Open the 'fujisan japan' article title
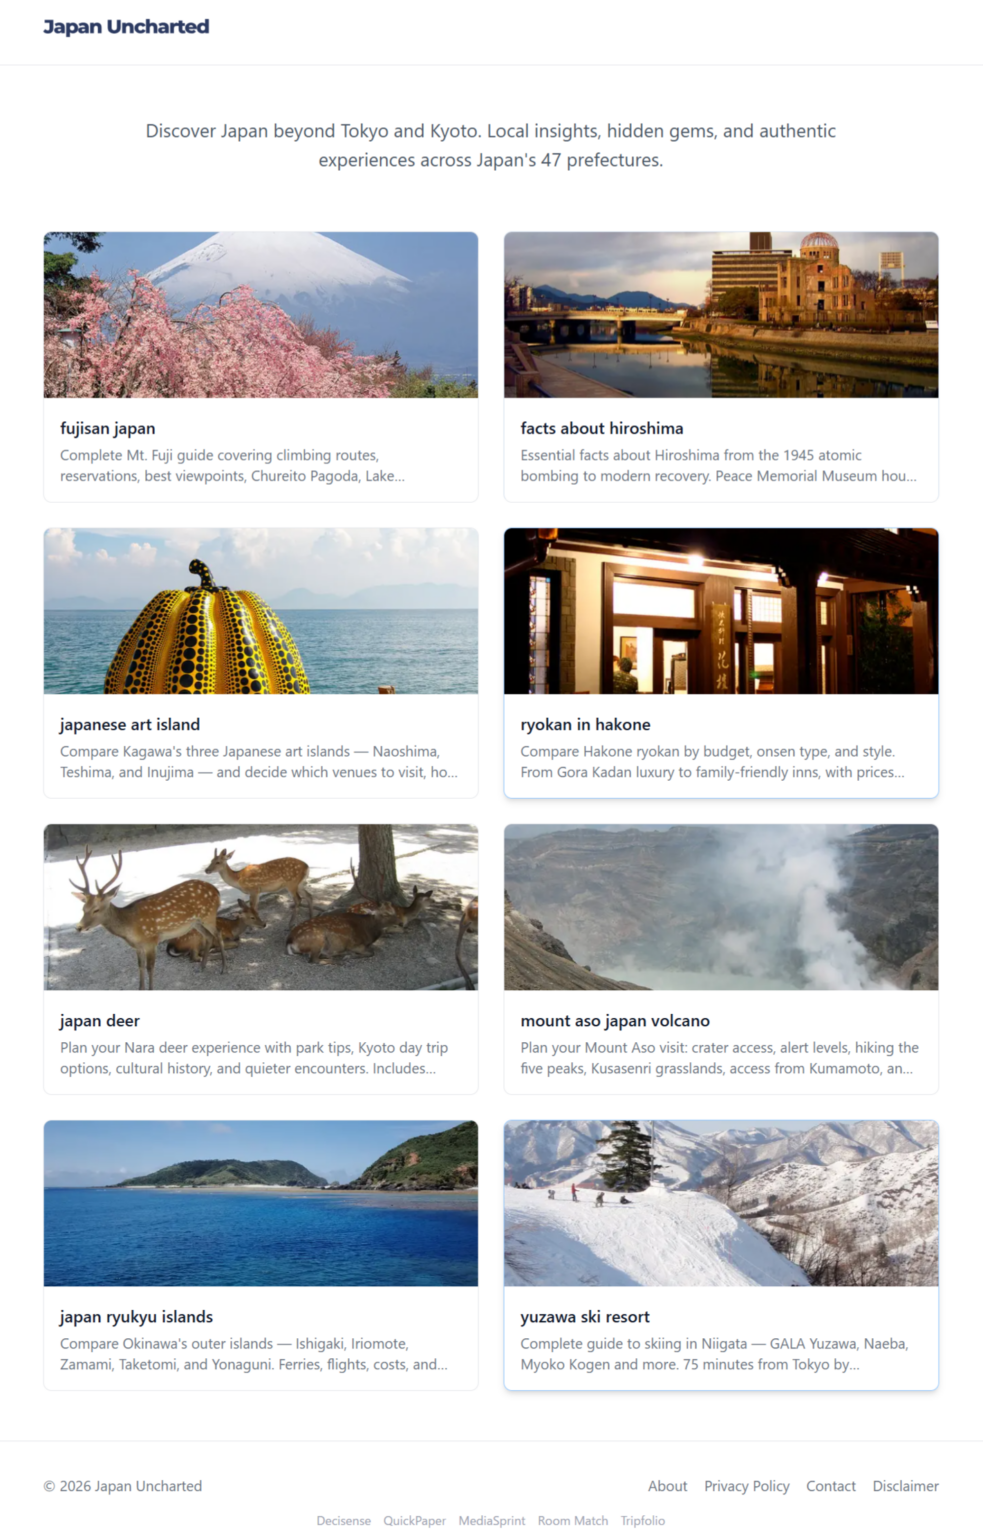Screen dimensions: 983x1536 tap(107, 428)
